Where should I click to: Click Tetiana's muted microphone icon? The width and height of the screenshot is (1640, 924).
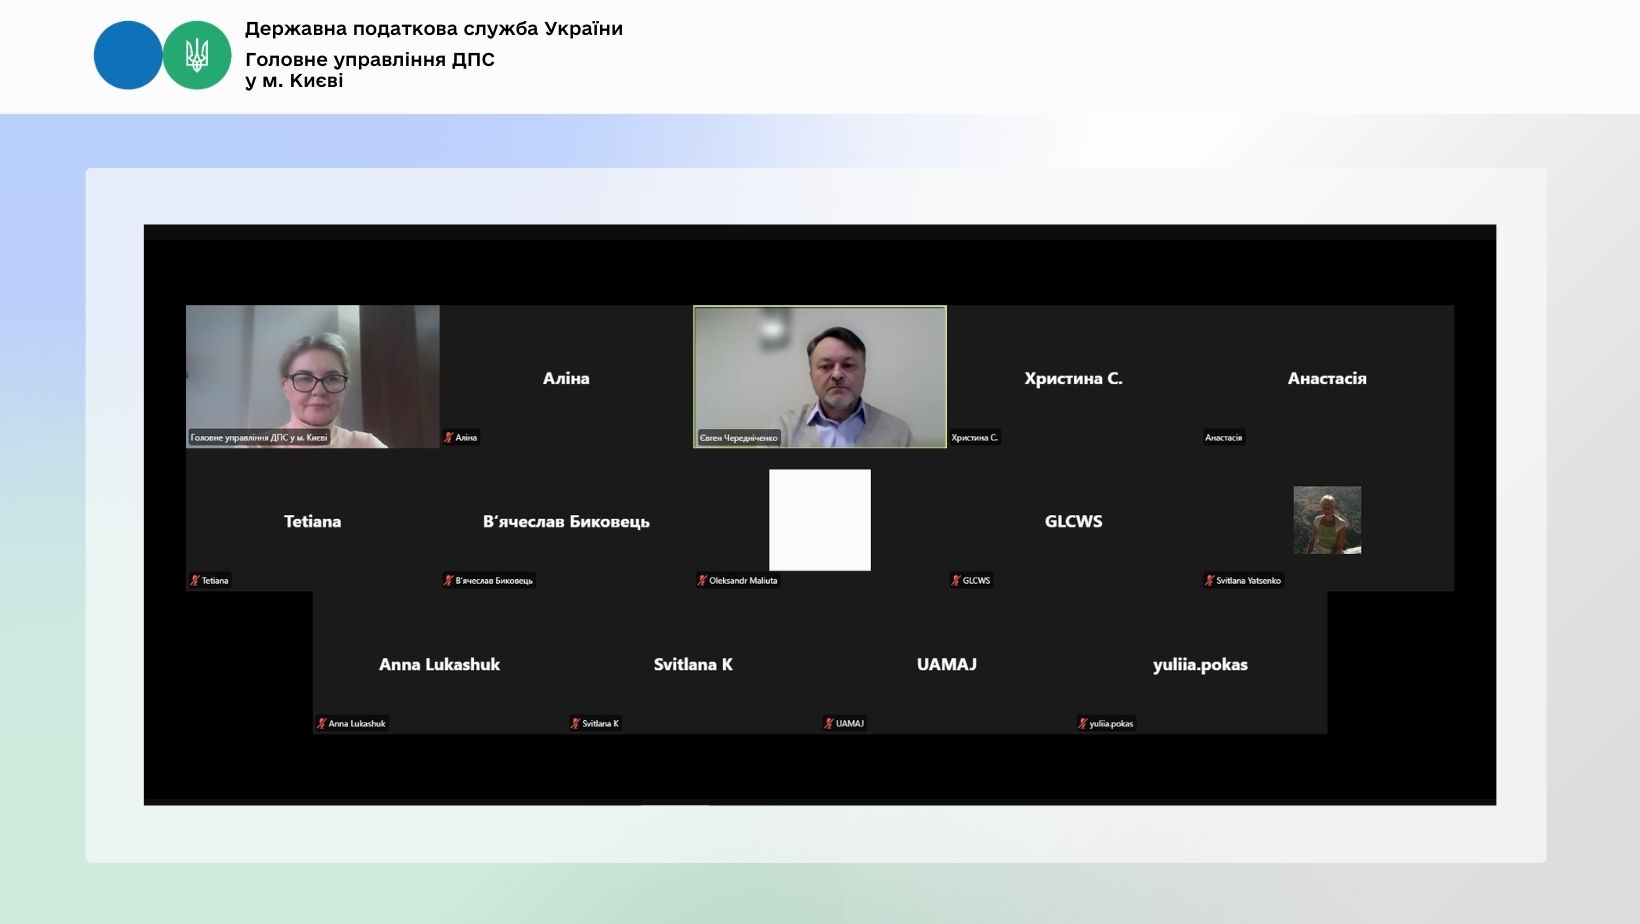tap(195, 580)
